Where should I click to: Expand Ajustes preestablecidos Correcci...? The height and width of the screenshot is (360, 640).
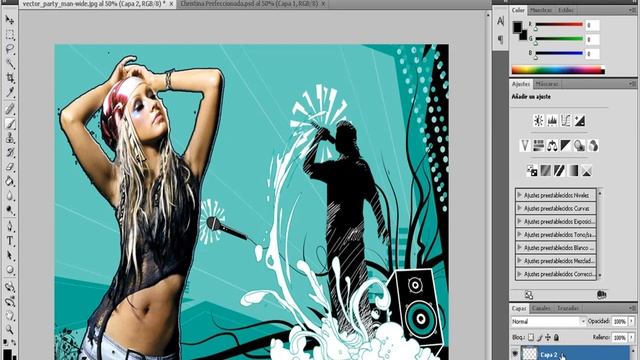click(520, 274)
